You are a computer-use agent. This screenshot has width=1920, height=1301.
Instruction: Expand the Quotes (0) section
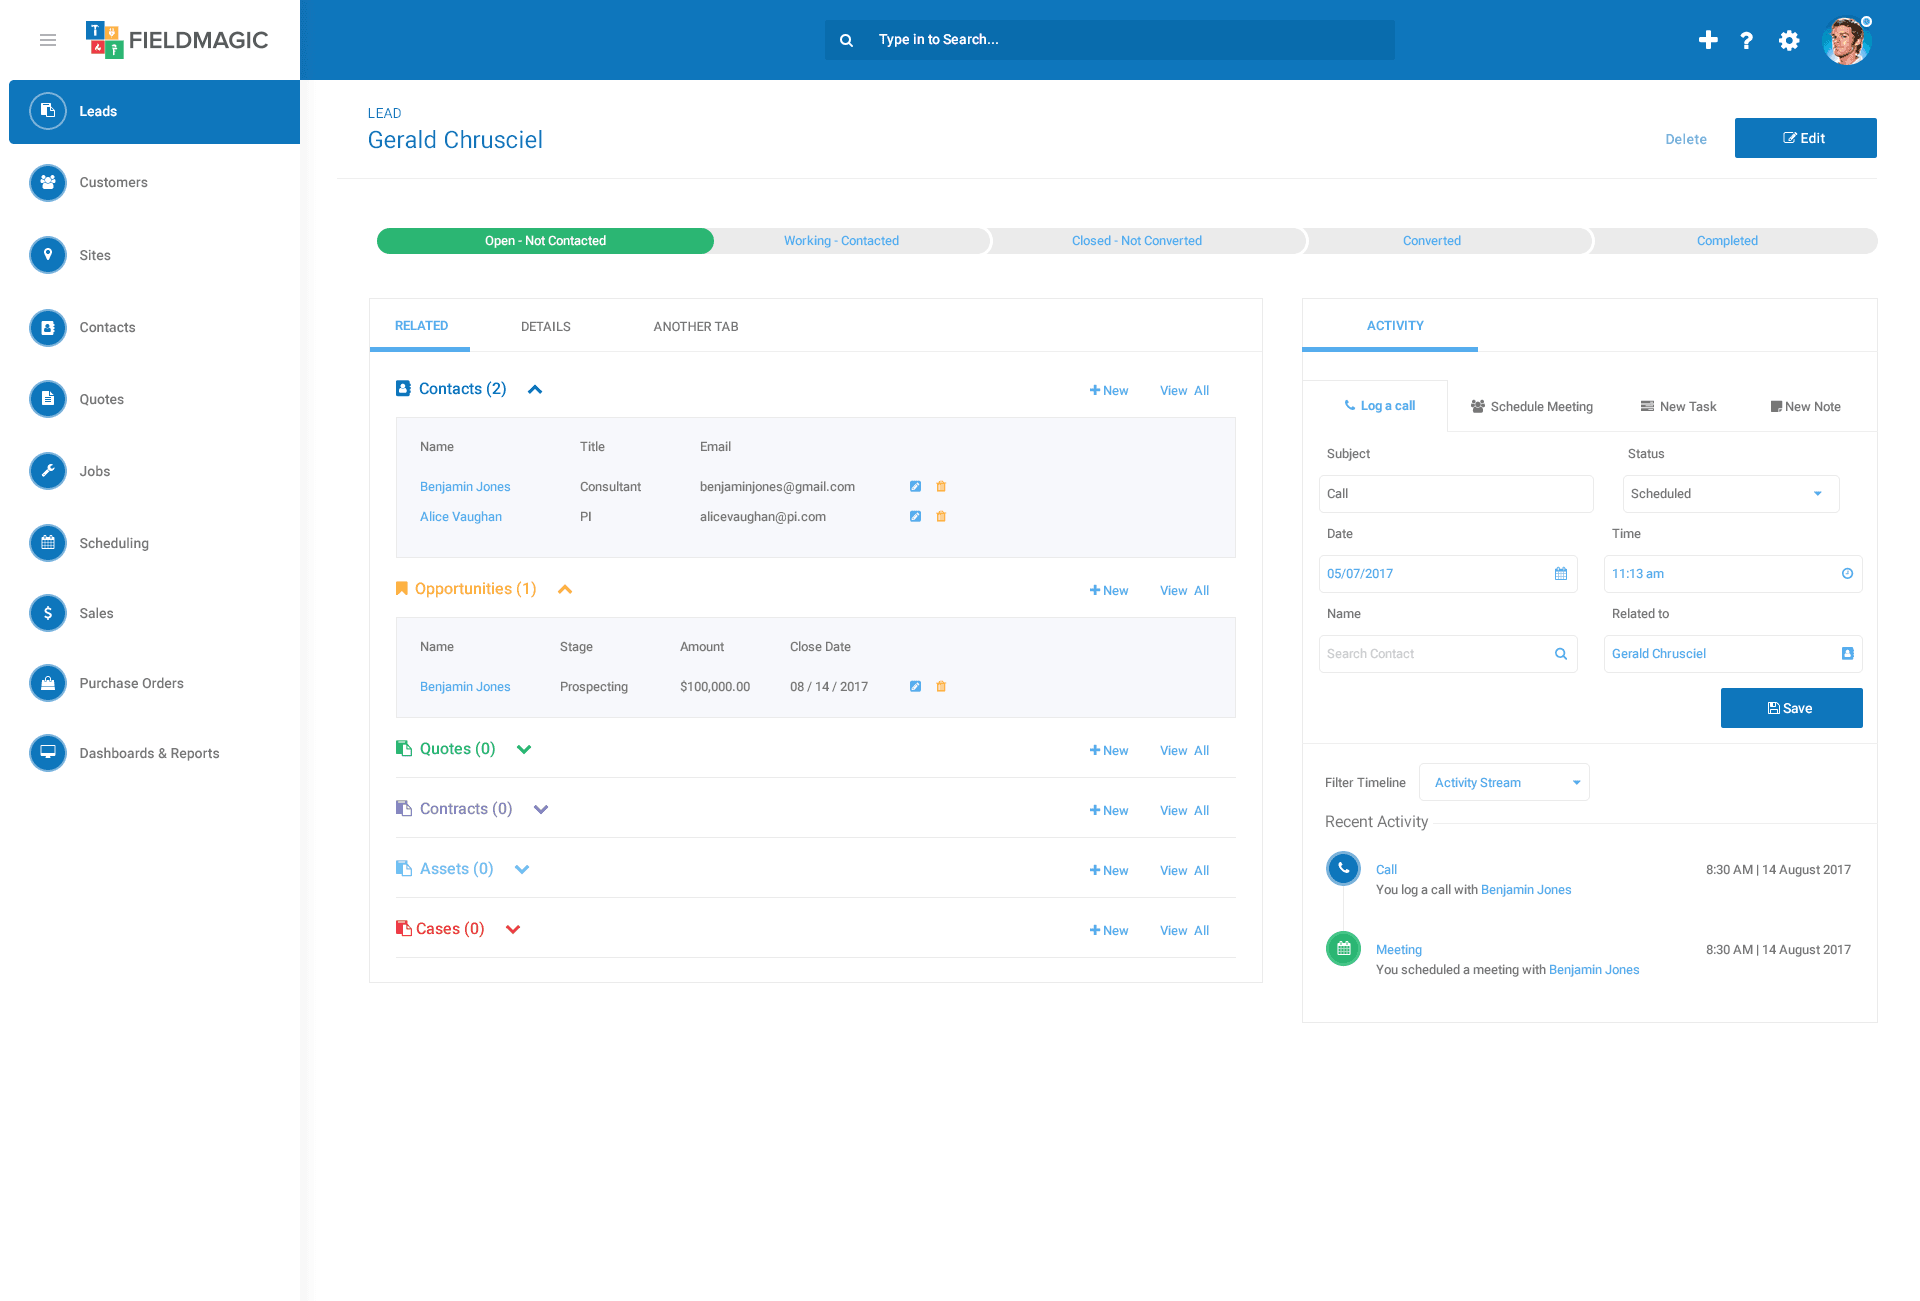524,750
